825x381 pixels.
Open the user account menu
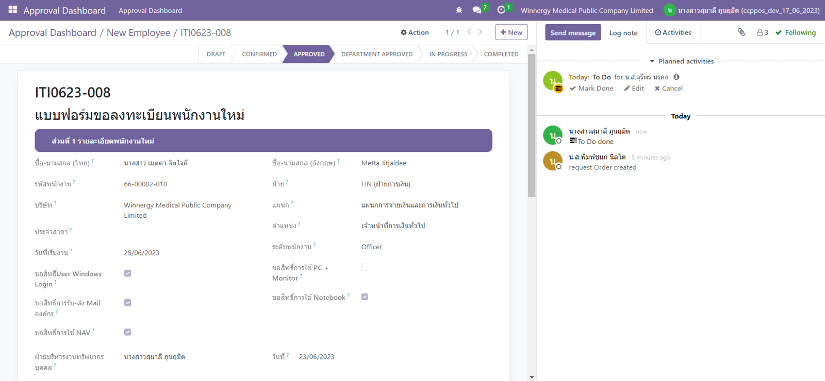(742, 10)
